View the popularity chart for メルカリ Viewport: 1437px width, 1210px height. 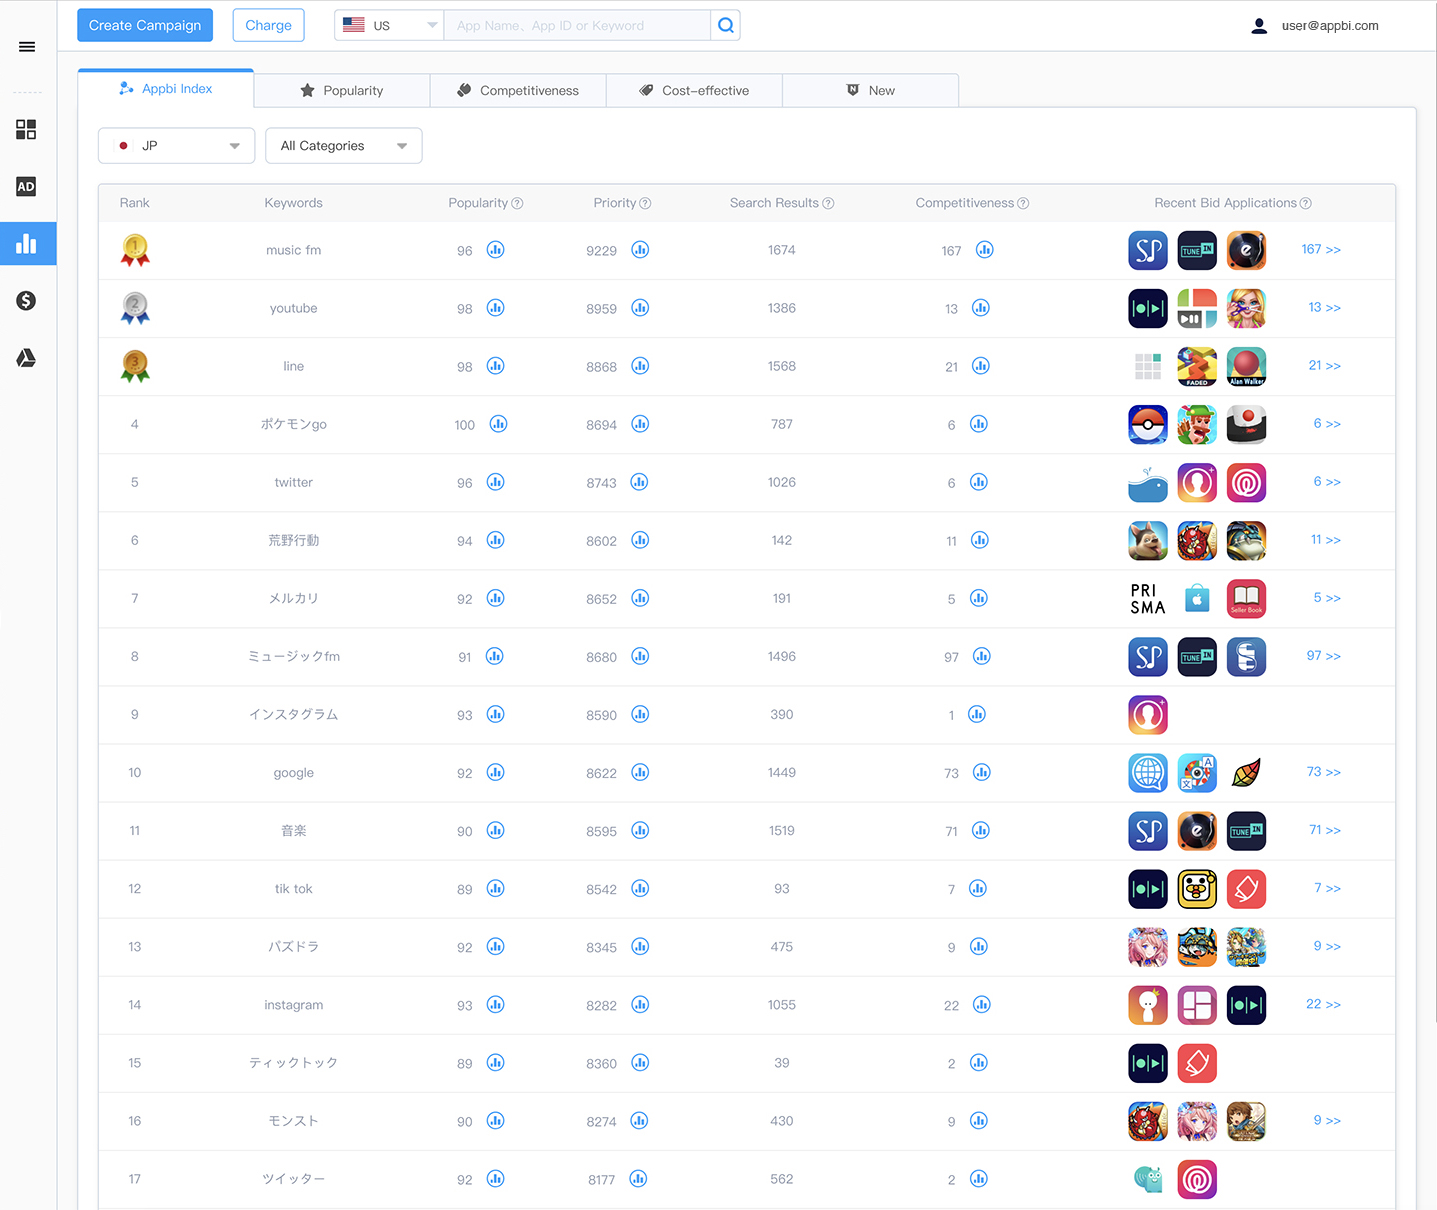click(x=495, y=598)
